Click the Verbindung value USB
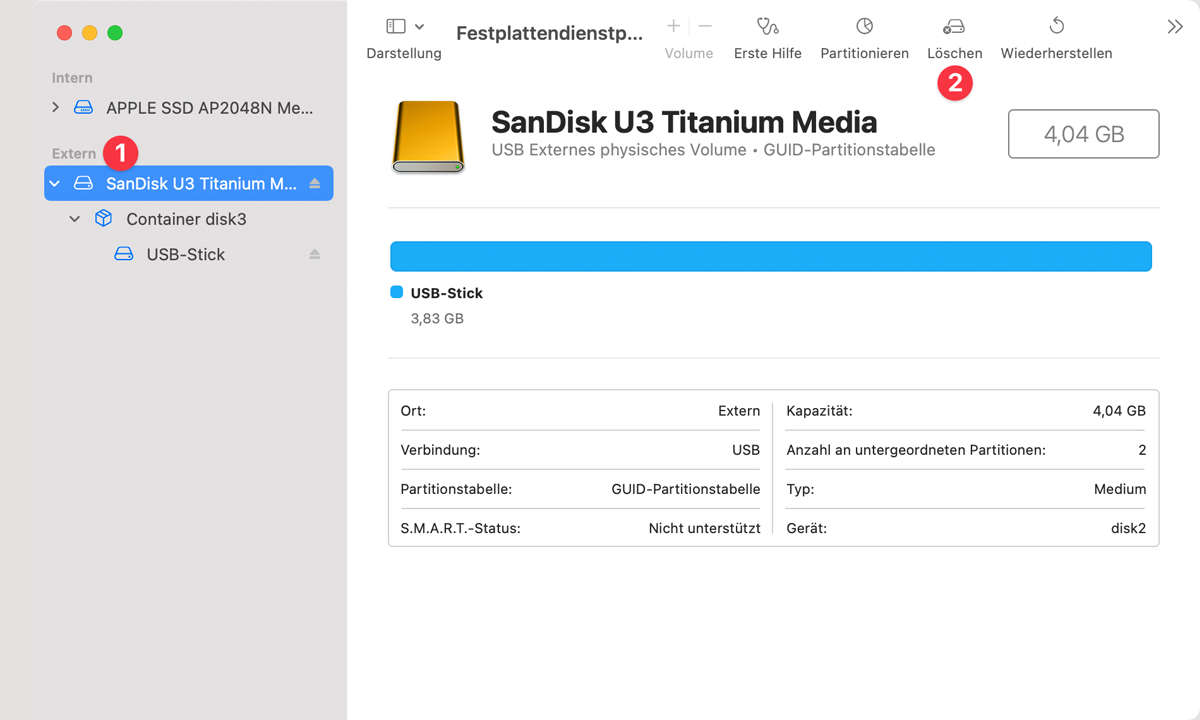This screenshot has height=720, width=1200. [x=746, y=450]
